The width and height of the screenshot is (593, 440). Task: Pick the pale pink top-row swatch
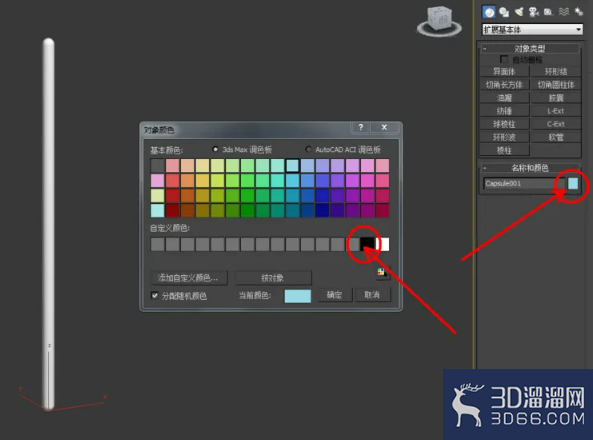pos(172,165)
